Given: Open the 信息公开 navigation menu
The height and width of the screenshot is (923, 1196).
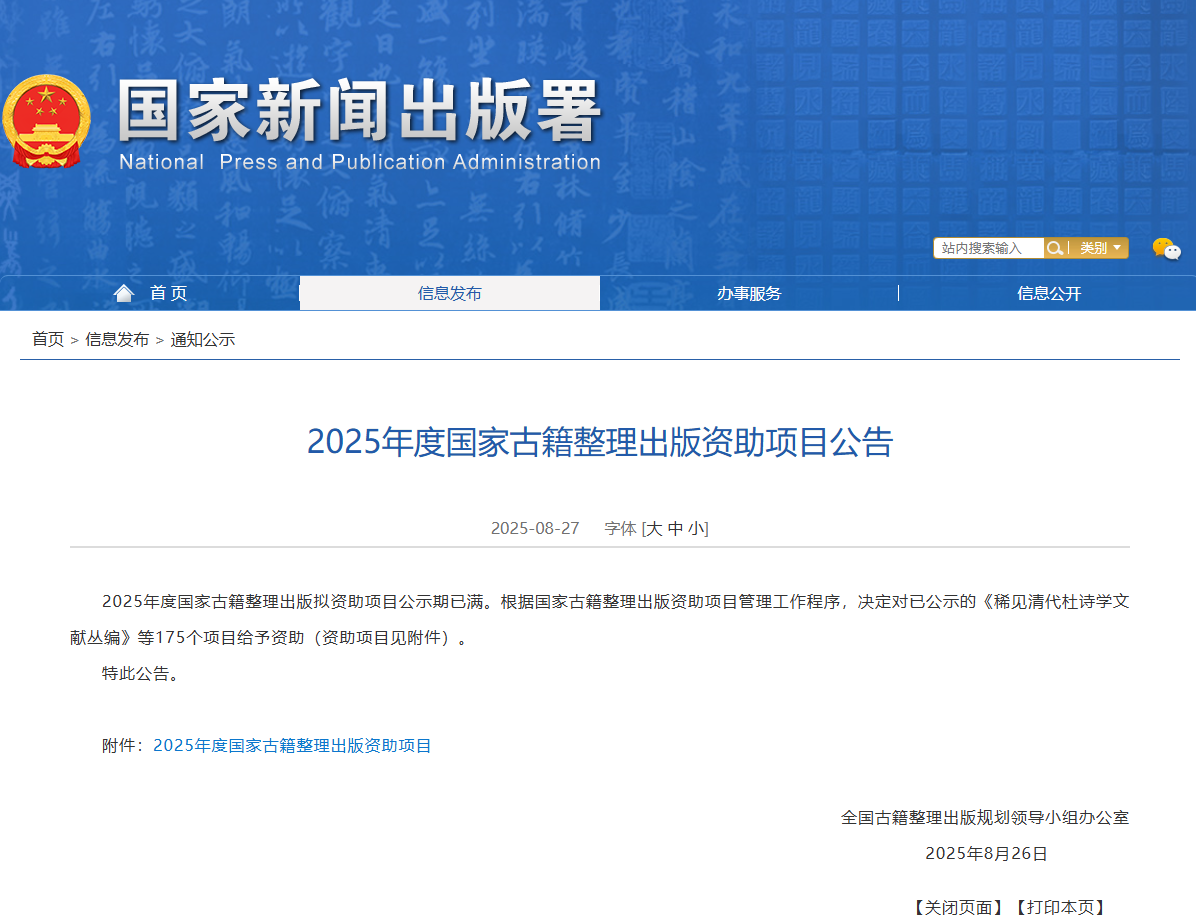Looking at the screenshot, I should click(x=1049, y=293).
